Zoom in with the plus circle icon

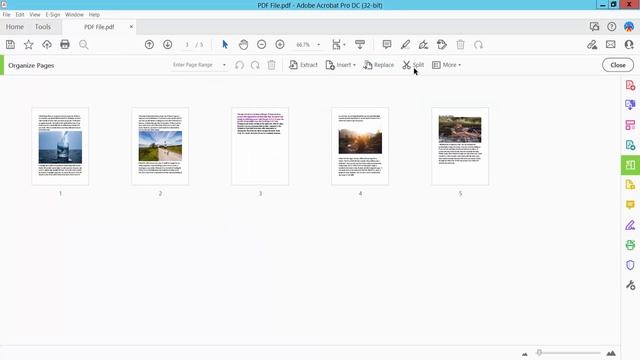tap(280, 44)
